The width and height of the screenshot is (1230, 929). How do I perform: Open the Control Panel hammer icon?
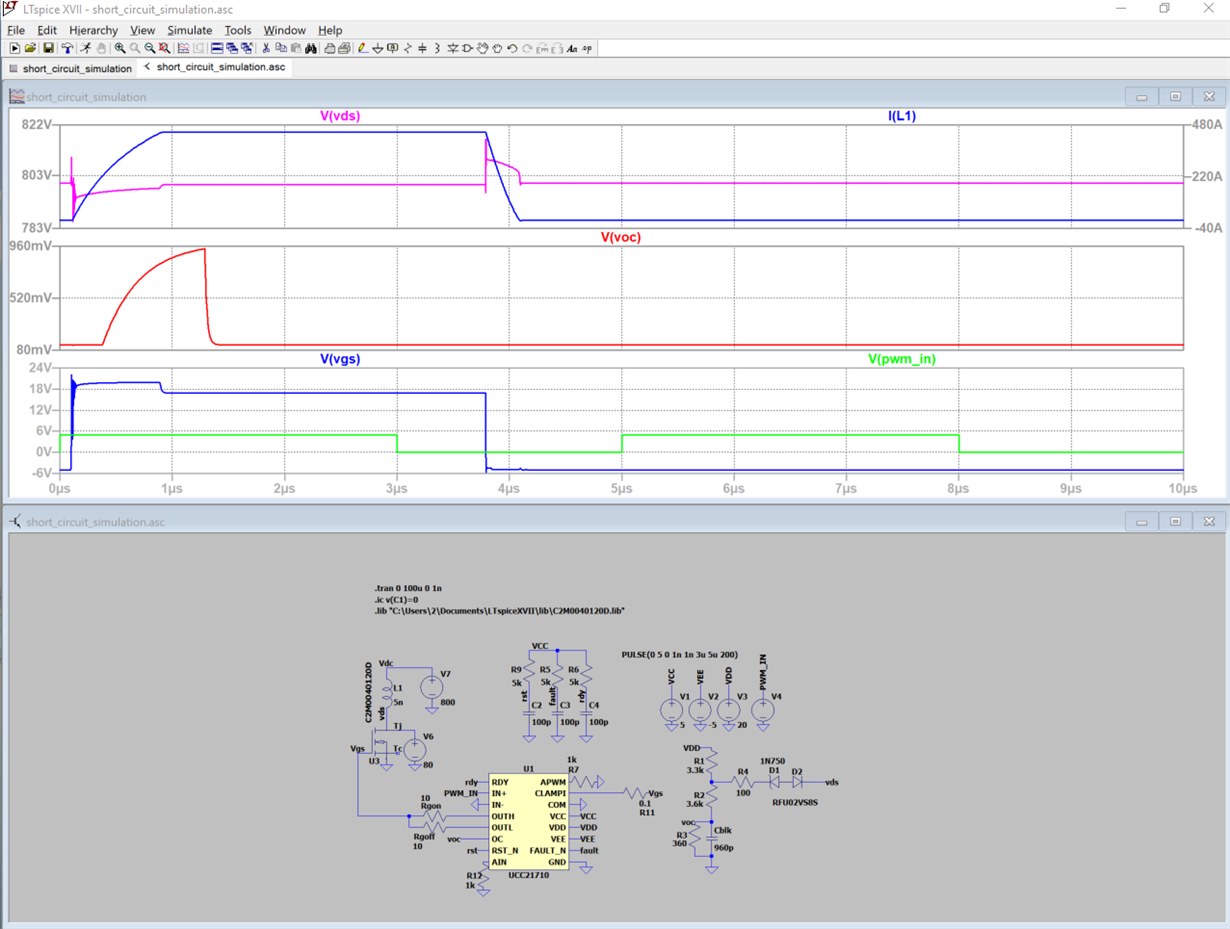click(x=67, y=48)
